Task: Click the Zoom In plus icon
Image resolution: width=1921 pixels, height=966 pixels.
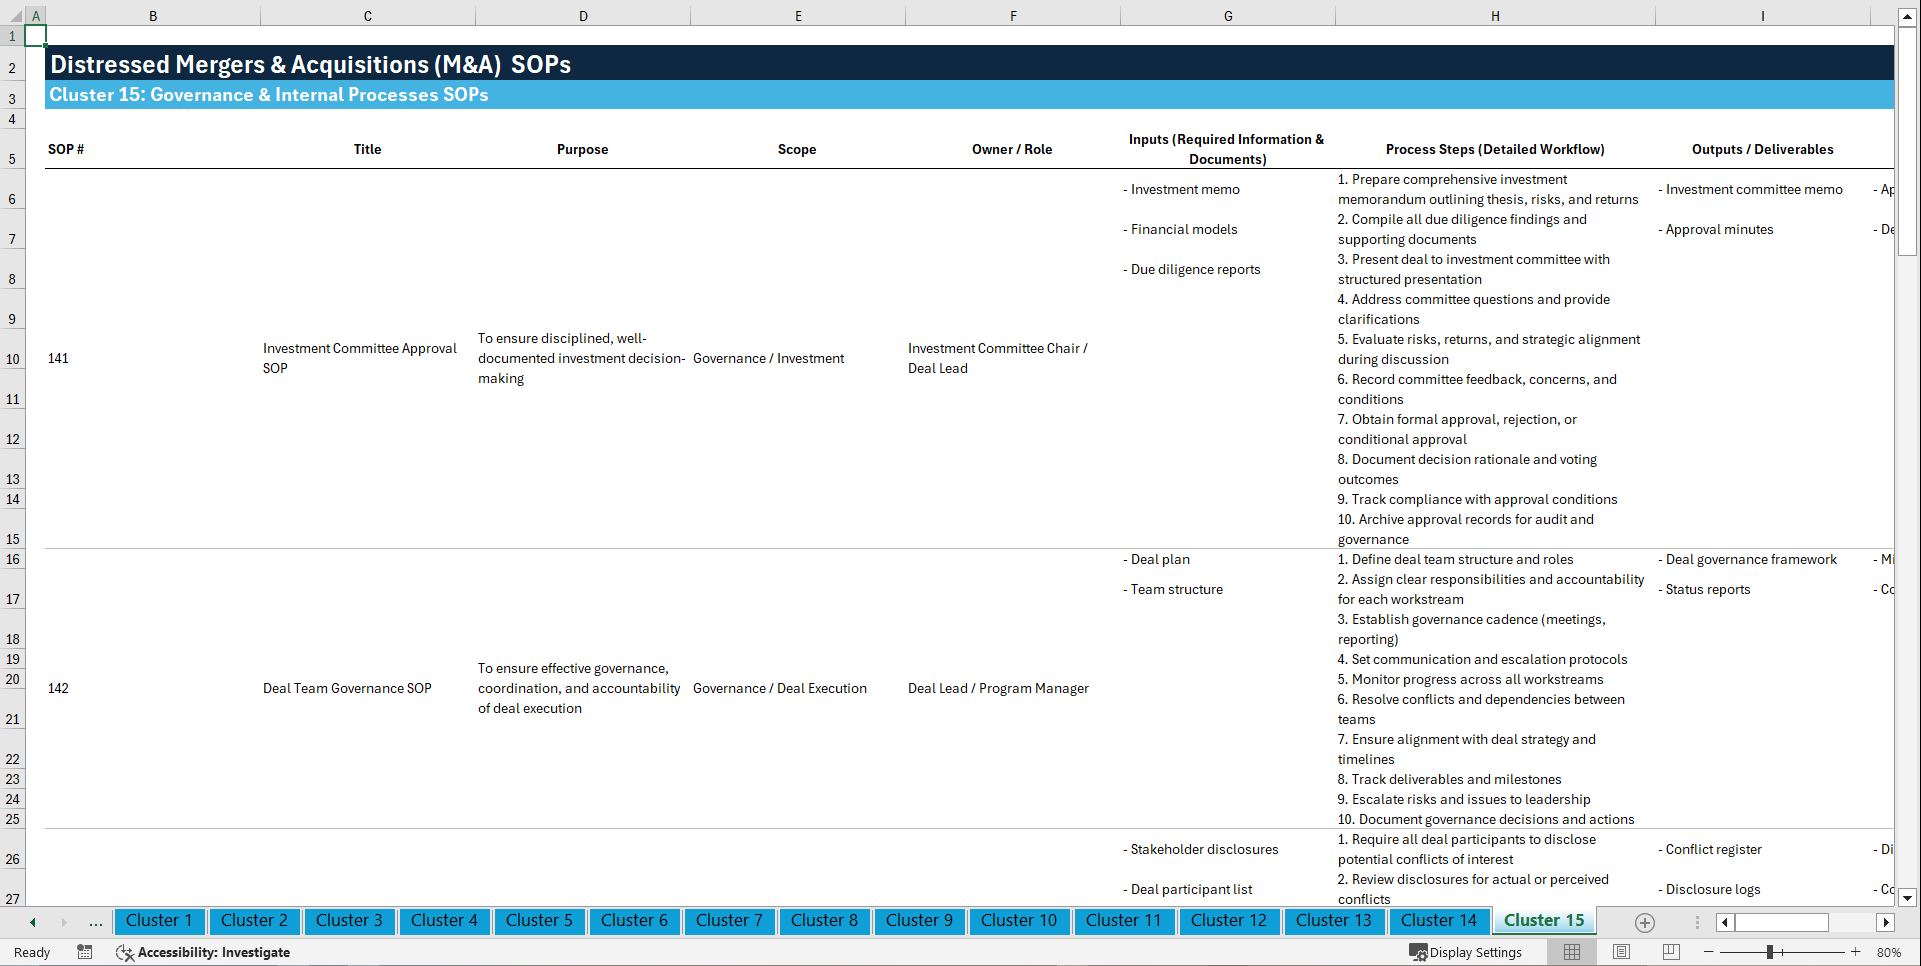Action: coord(1856,952)
